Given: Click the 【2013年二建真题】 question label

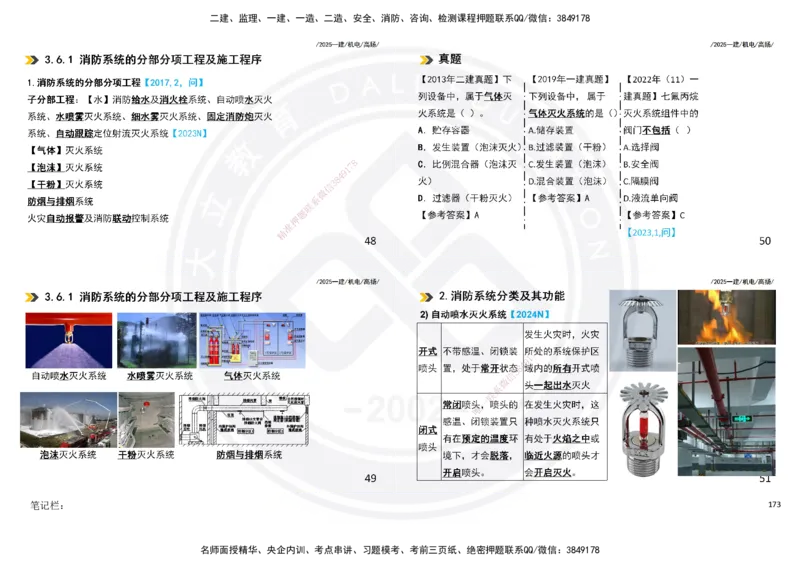Looking at the screenshot, I should click(459, 80).
